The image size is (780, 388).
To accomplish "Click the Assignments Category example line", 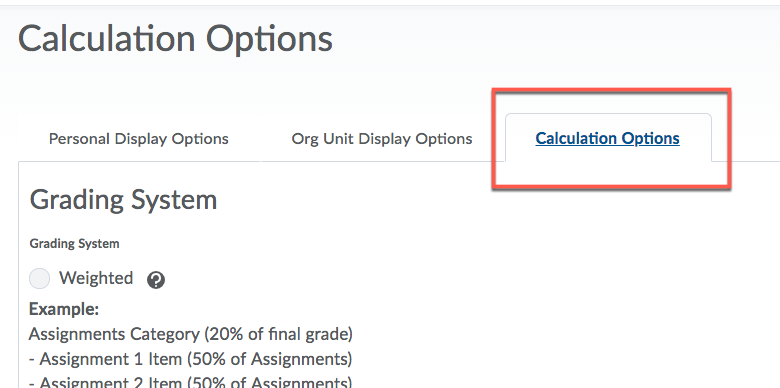I will coord(191,334).
